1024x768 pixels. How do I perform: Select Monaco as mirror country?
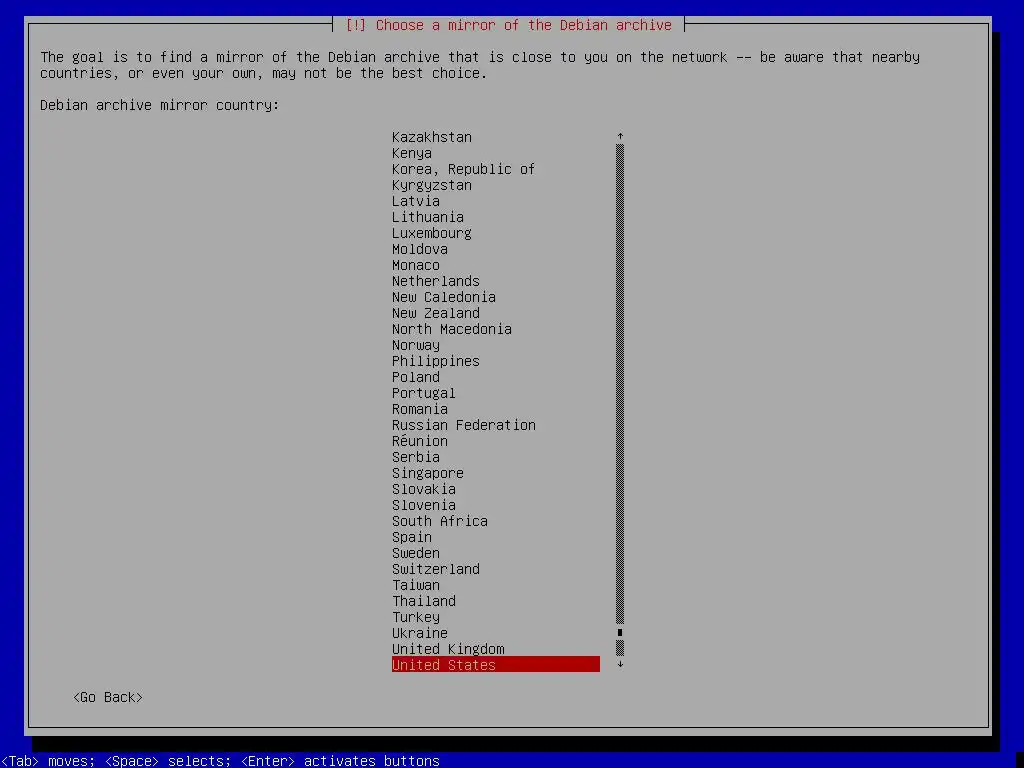click(415, 265)
